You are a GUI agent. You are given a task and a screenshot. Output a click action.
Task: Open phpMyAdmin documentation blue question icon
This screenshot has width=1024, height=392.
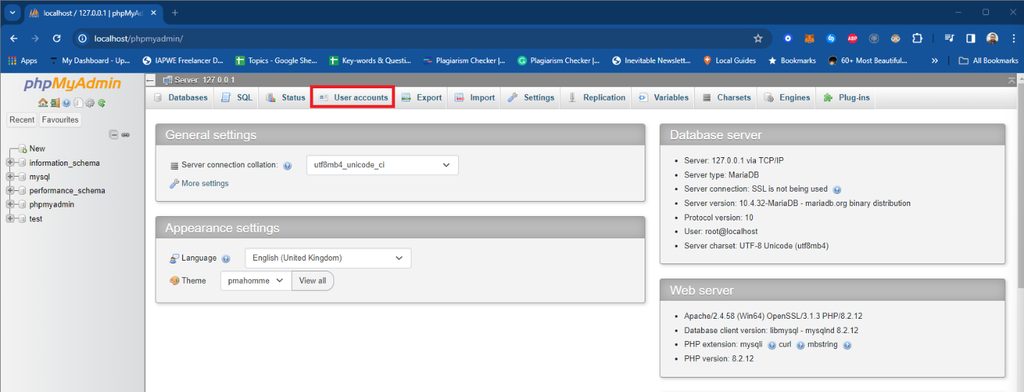[67, 103]
